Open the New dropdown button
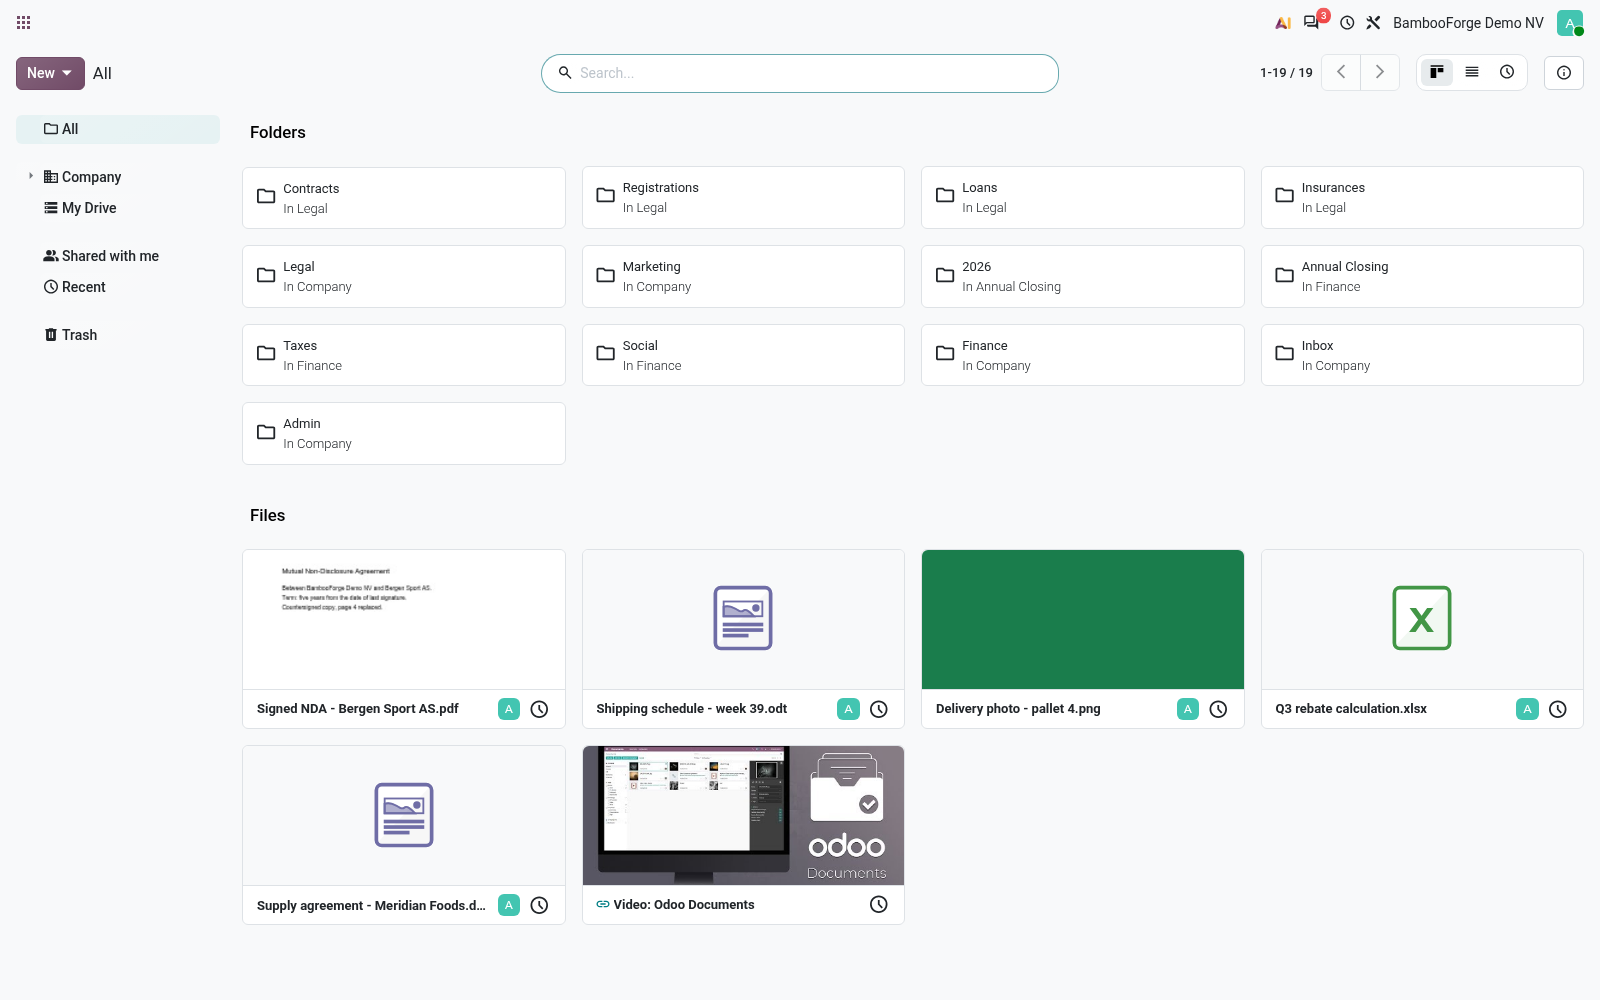This screenshot has width=1600, height=1000. (50, 73)
